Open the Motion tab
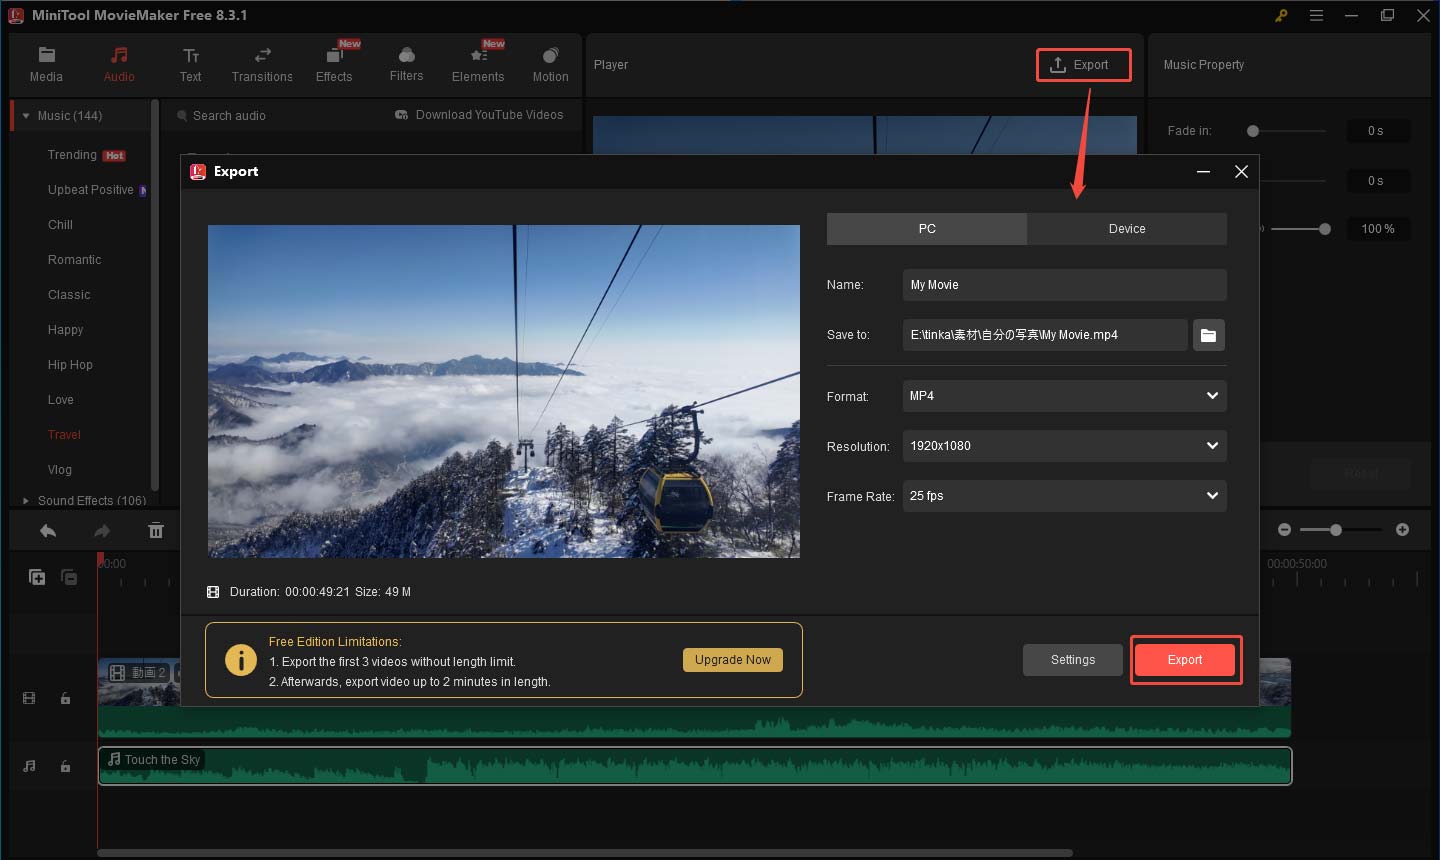 (550, 64)
